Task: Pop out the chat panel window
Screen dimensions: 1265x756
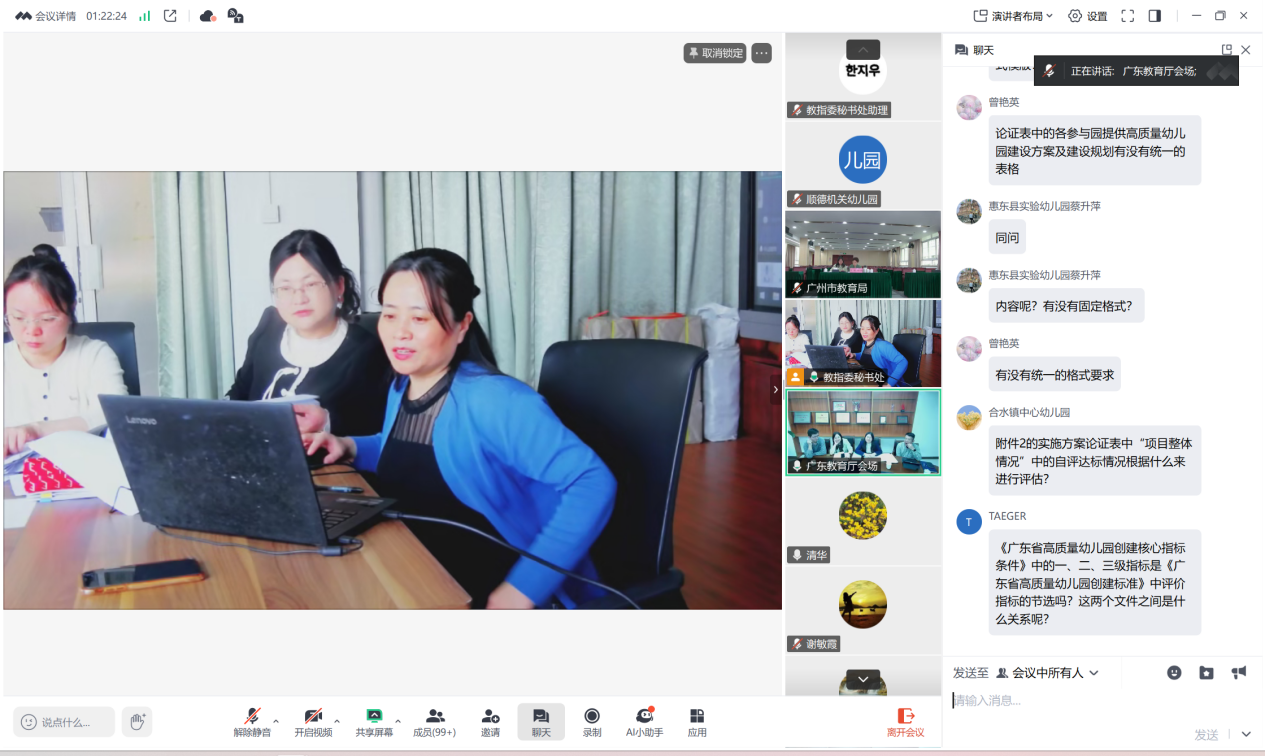Action: [1226, 50]
